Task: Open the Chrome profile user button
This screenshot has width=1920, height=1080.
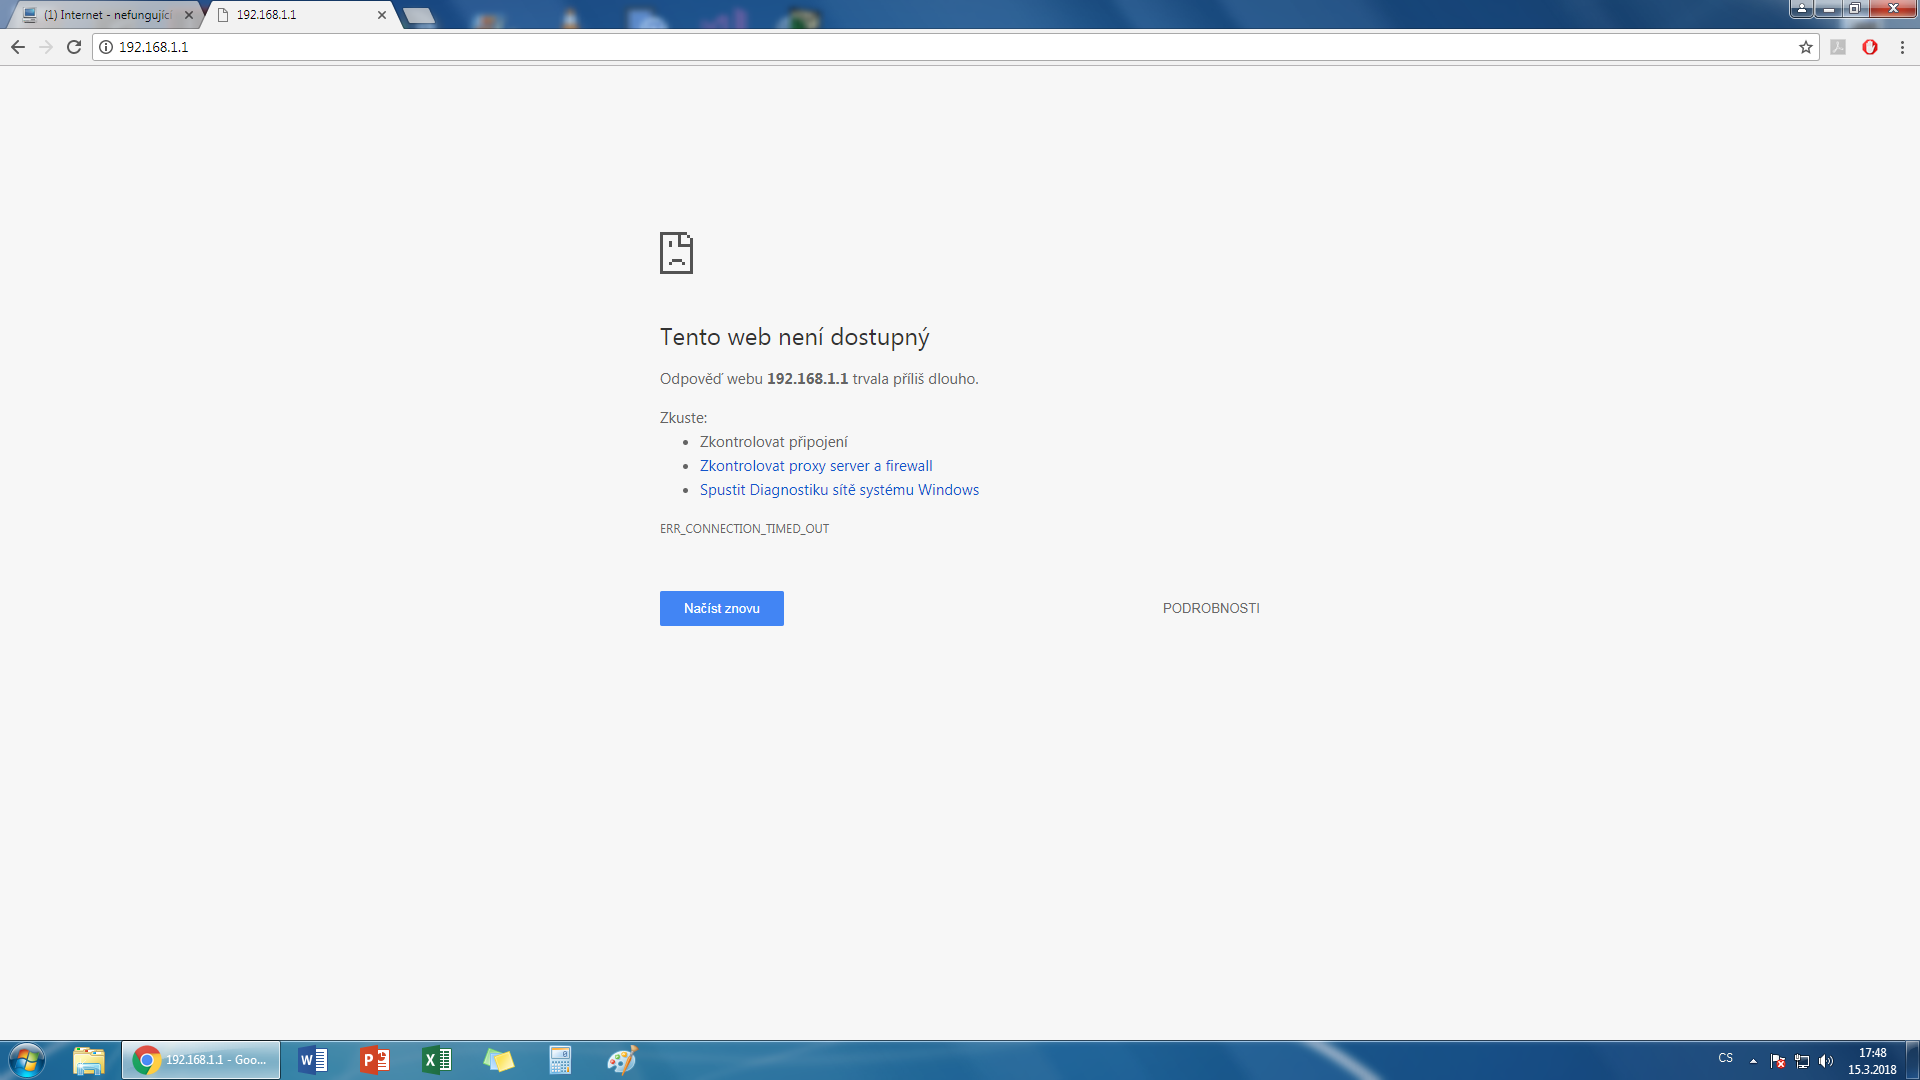Action: click(1801, 9)
